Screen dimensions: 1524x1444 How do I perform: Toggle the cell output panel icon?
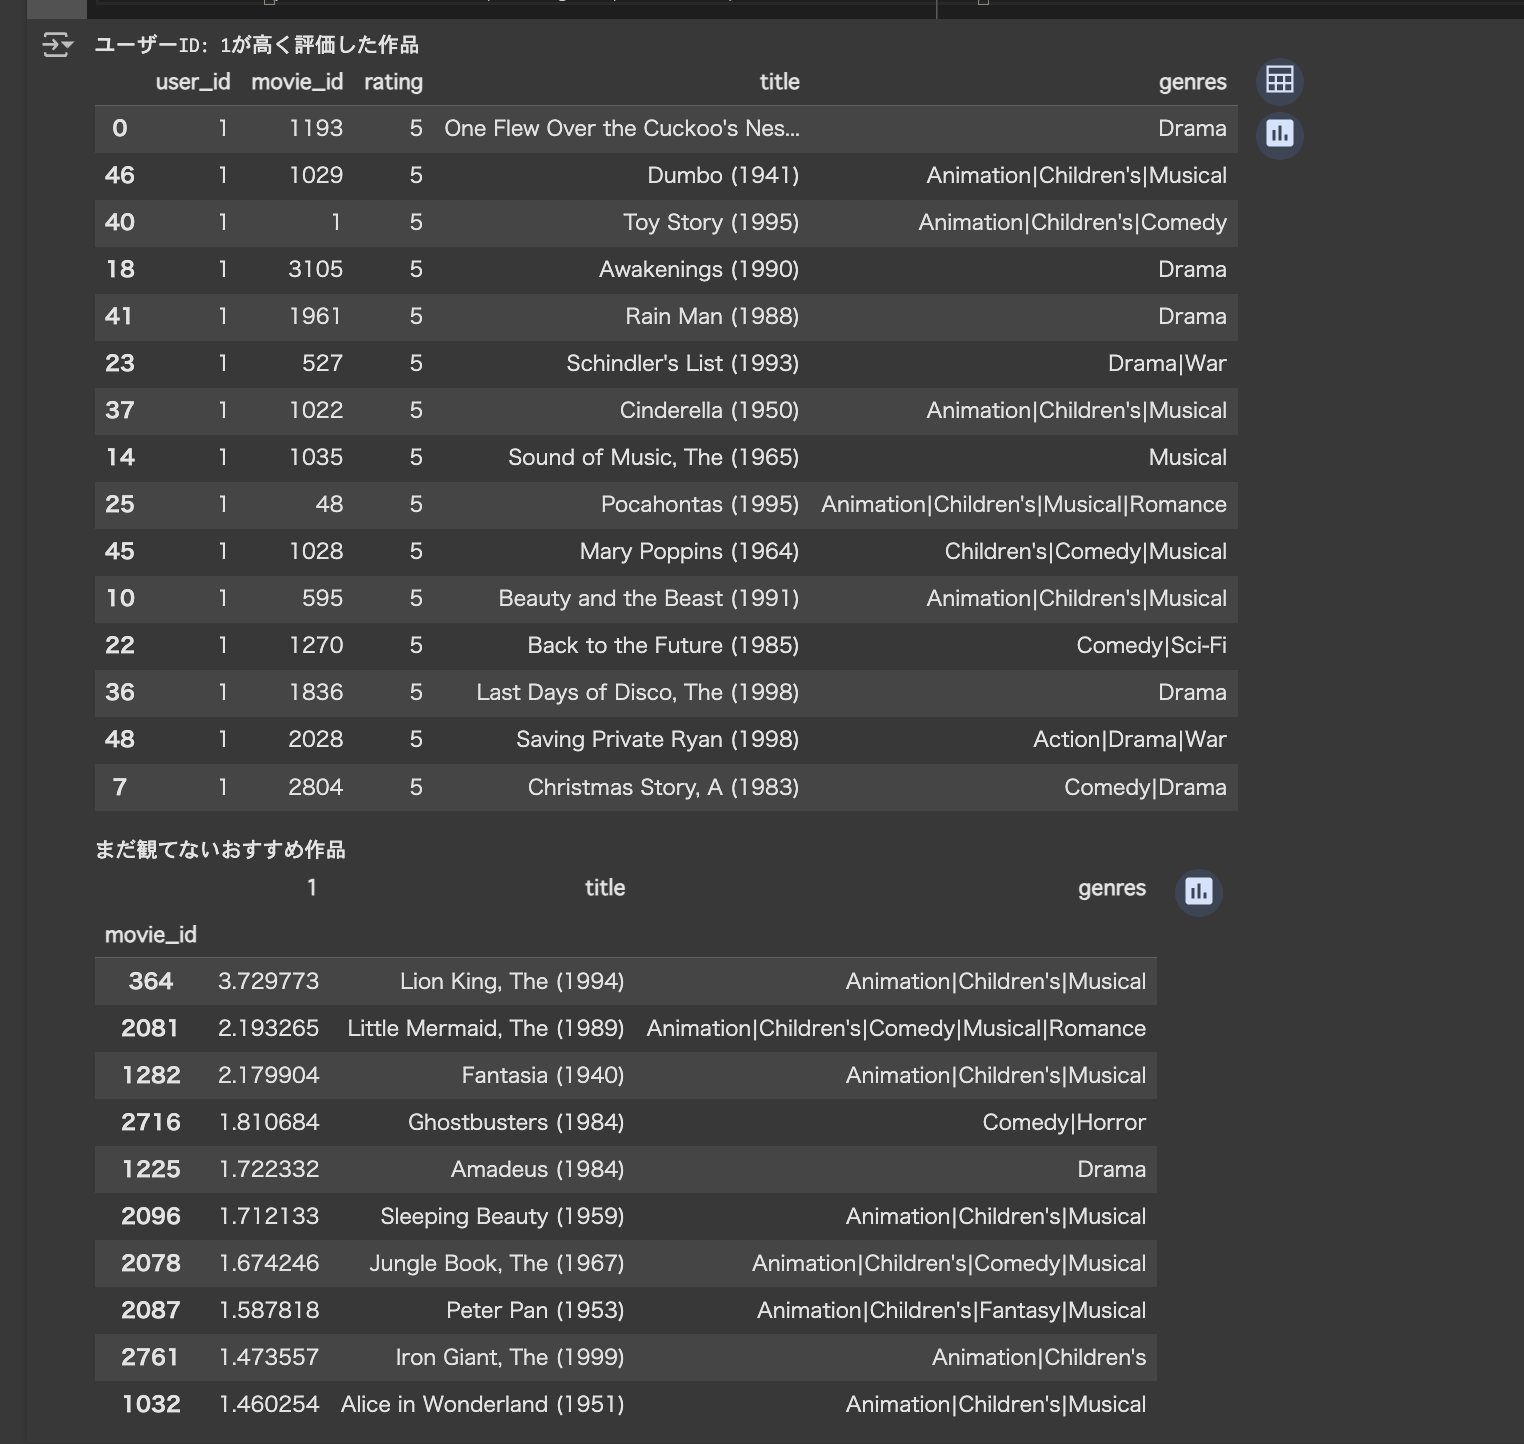click(x=57, y=45)
